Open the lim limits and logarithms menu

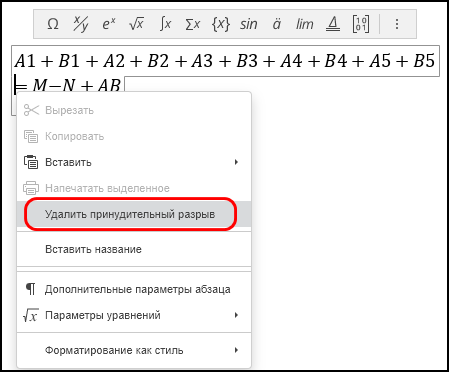(x=304, y=24)
